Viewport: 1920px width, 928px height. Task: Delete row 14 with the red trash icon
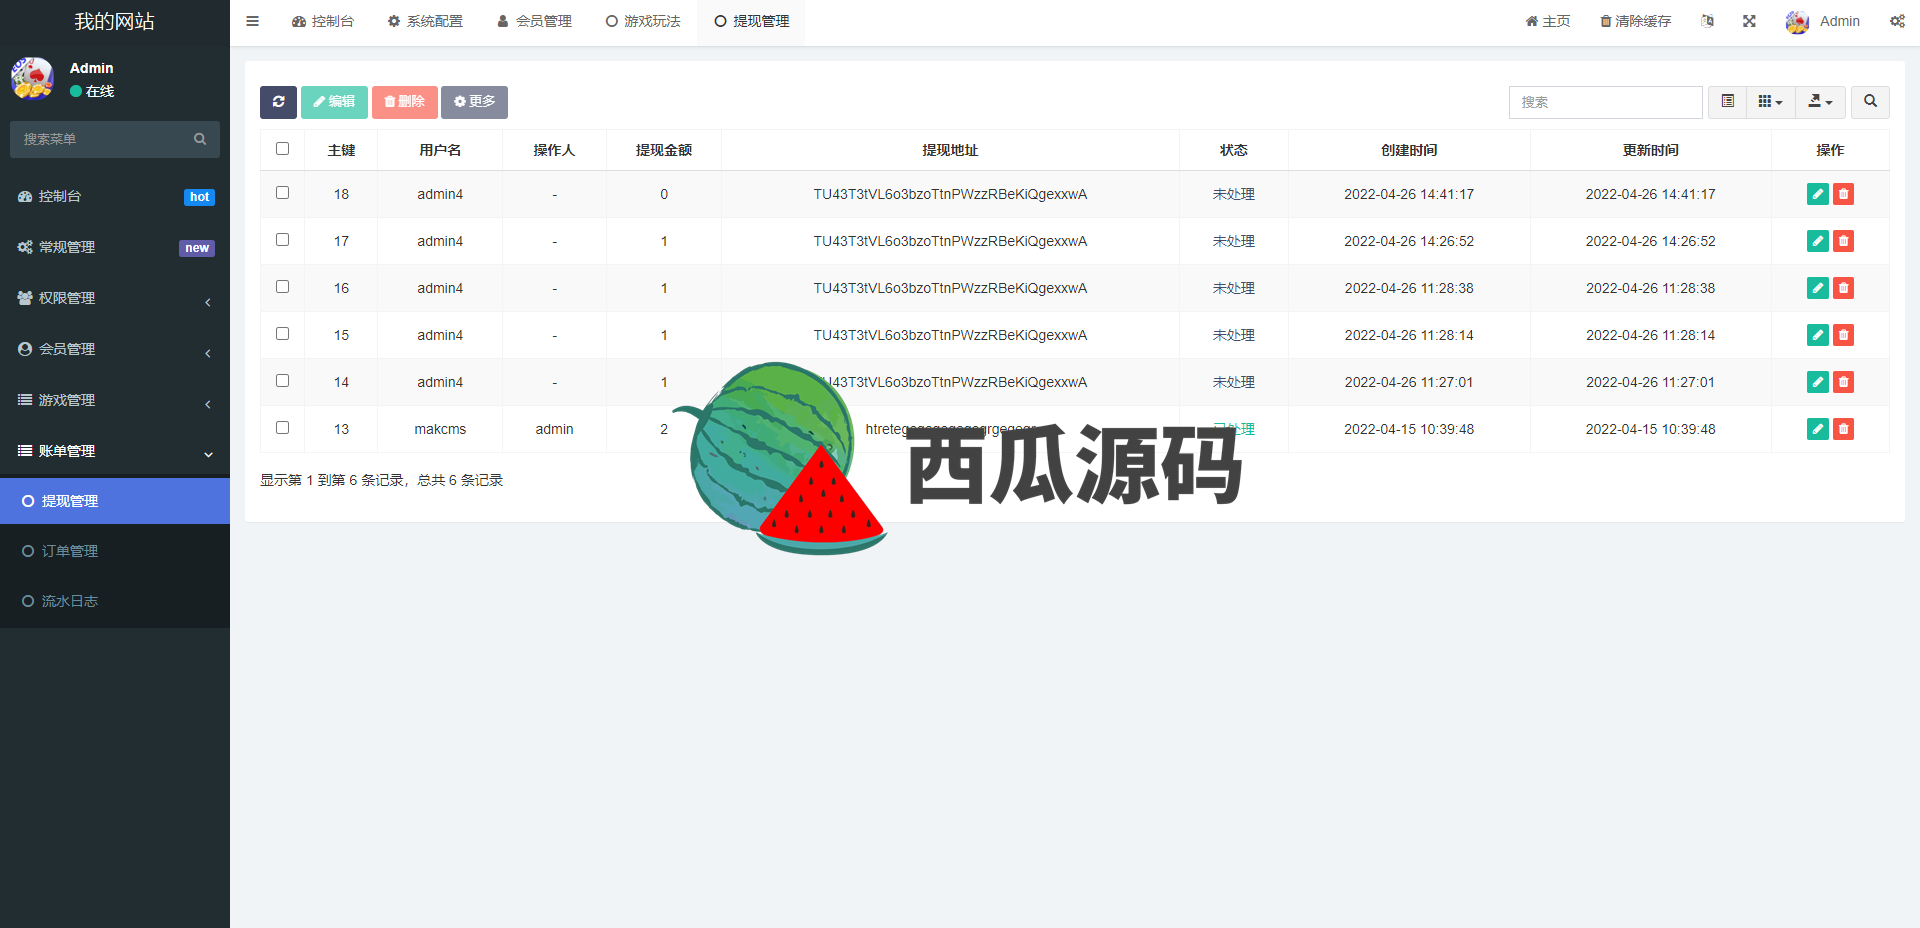pyautogui.click(x=1843, y=382)
